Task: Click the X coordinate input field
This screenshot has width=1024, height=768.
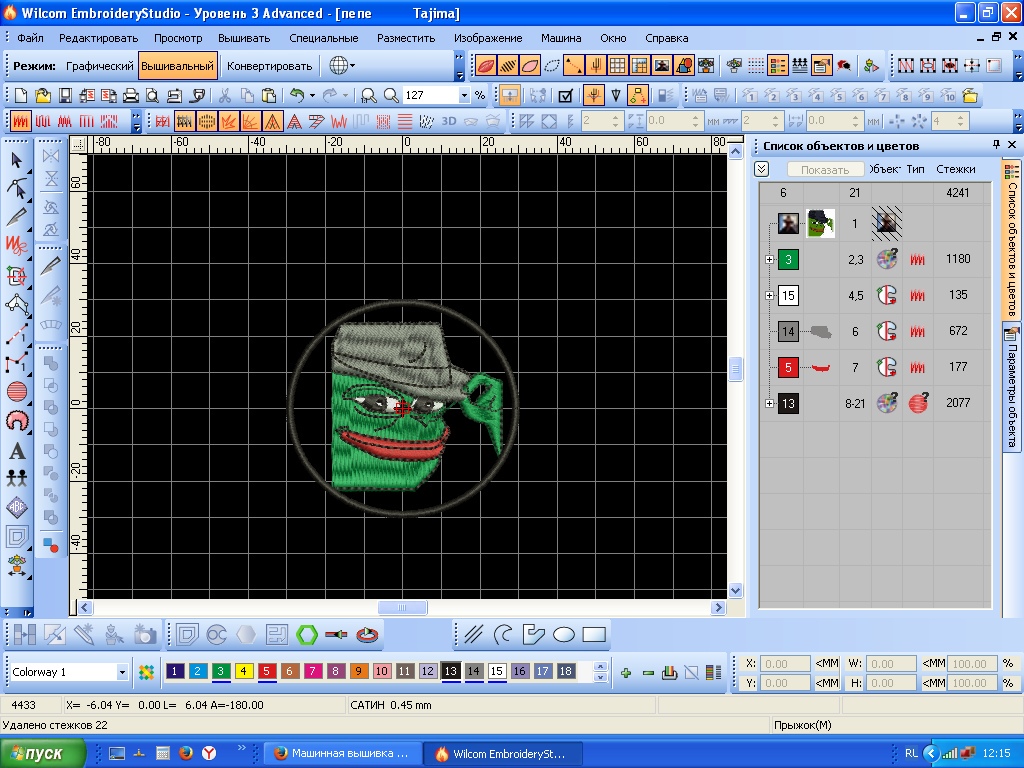Action: coord(785,664)
